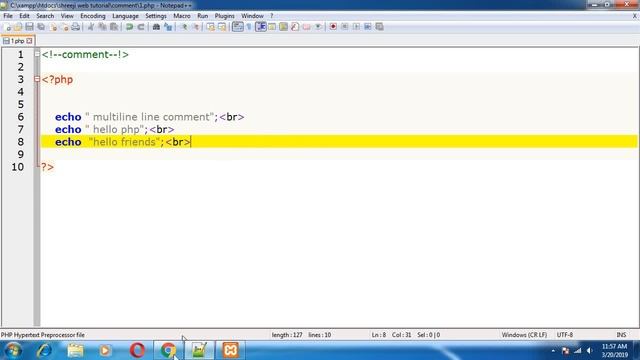Image resolution: width=640 pixels, height=360 pixels.
Task: Click the Cut scissors icon
Action: (x=91, y=27)
